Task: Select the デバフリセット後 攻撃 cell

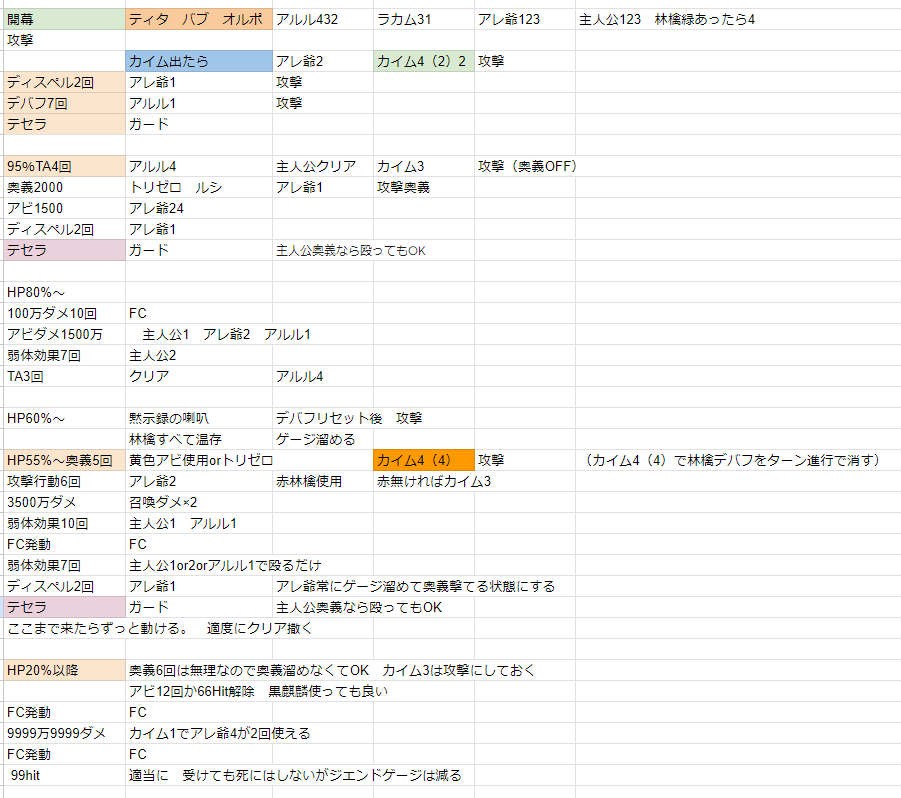Action: point(349,418)
